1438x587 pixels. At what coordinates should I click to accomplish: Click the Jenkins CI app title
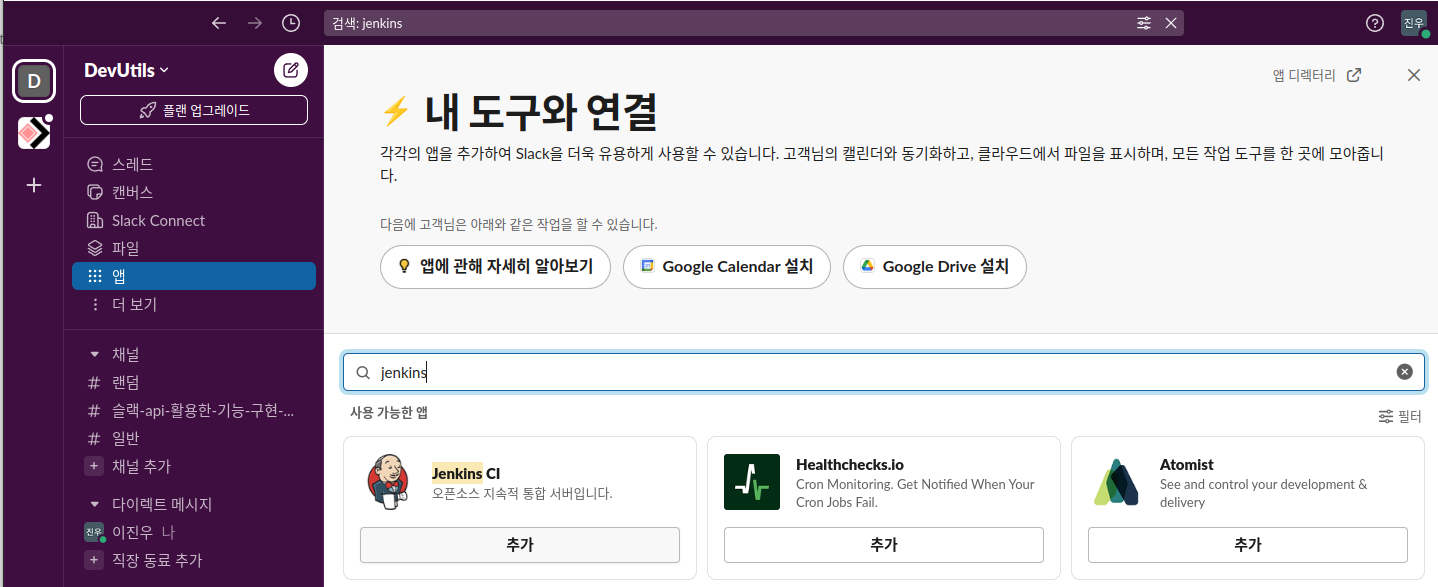[x=465, y=473]
